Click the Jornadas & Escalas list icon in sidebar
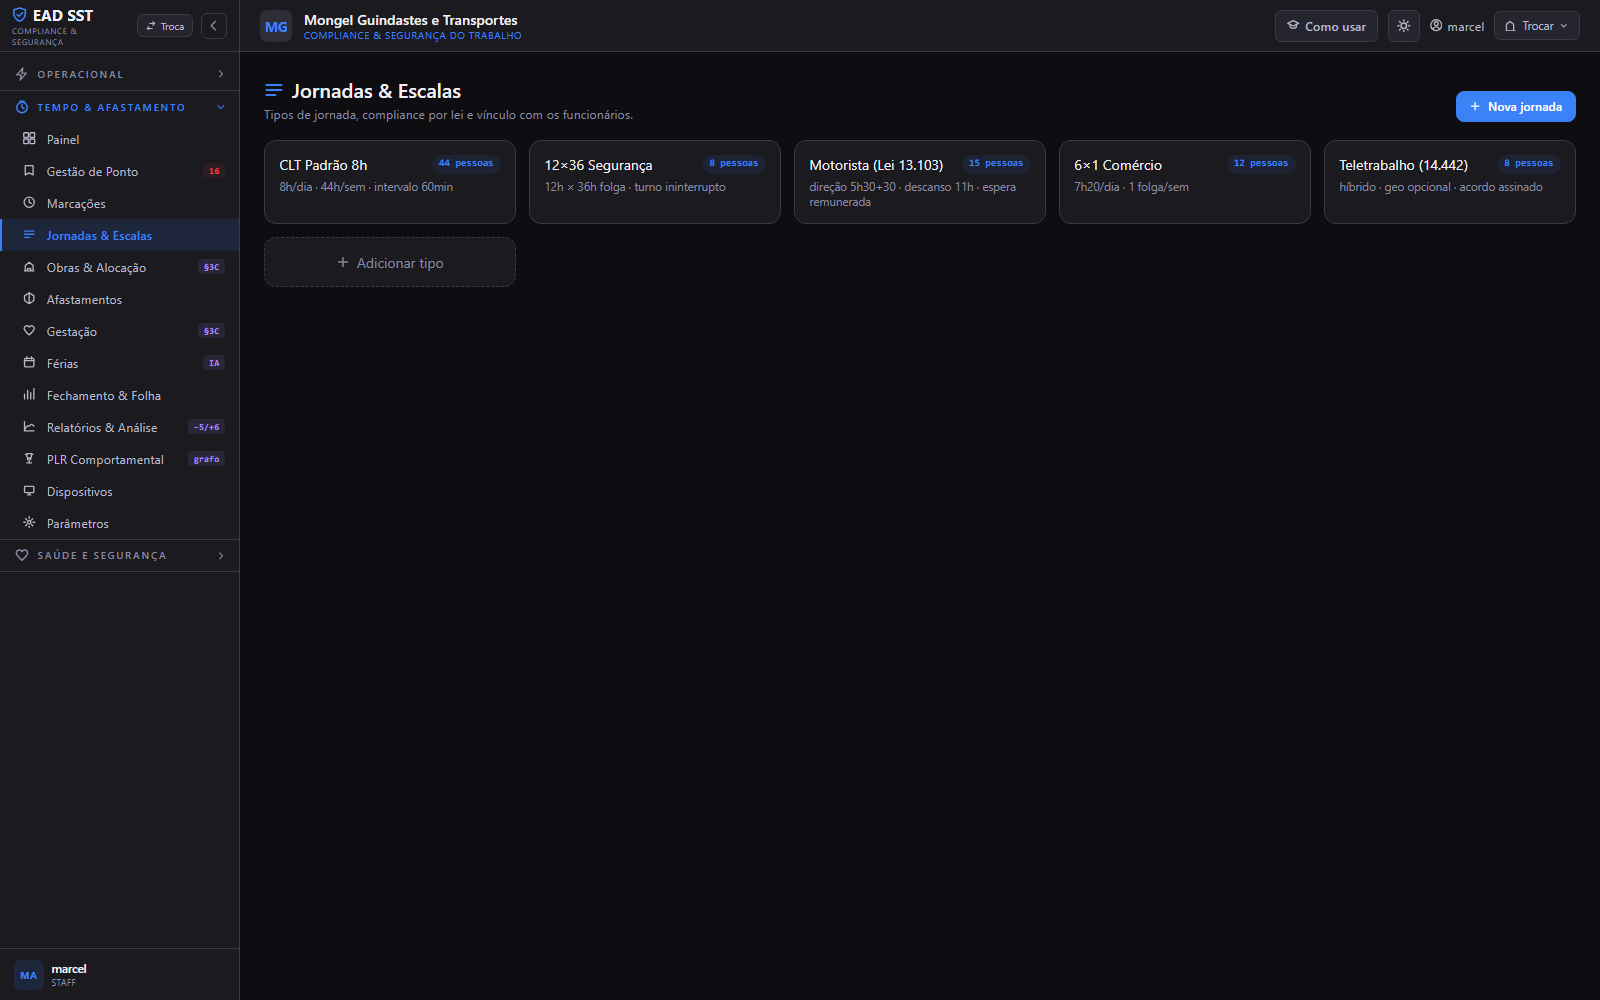This screenshot has width=1600, height=1000. 29,235
